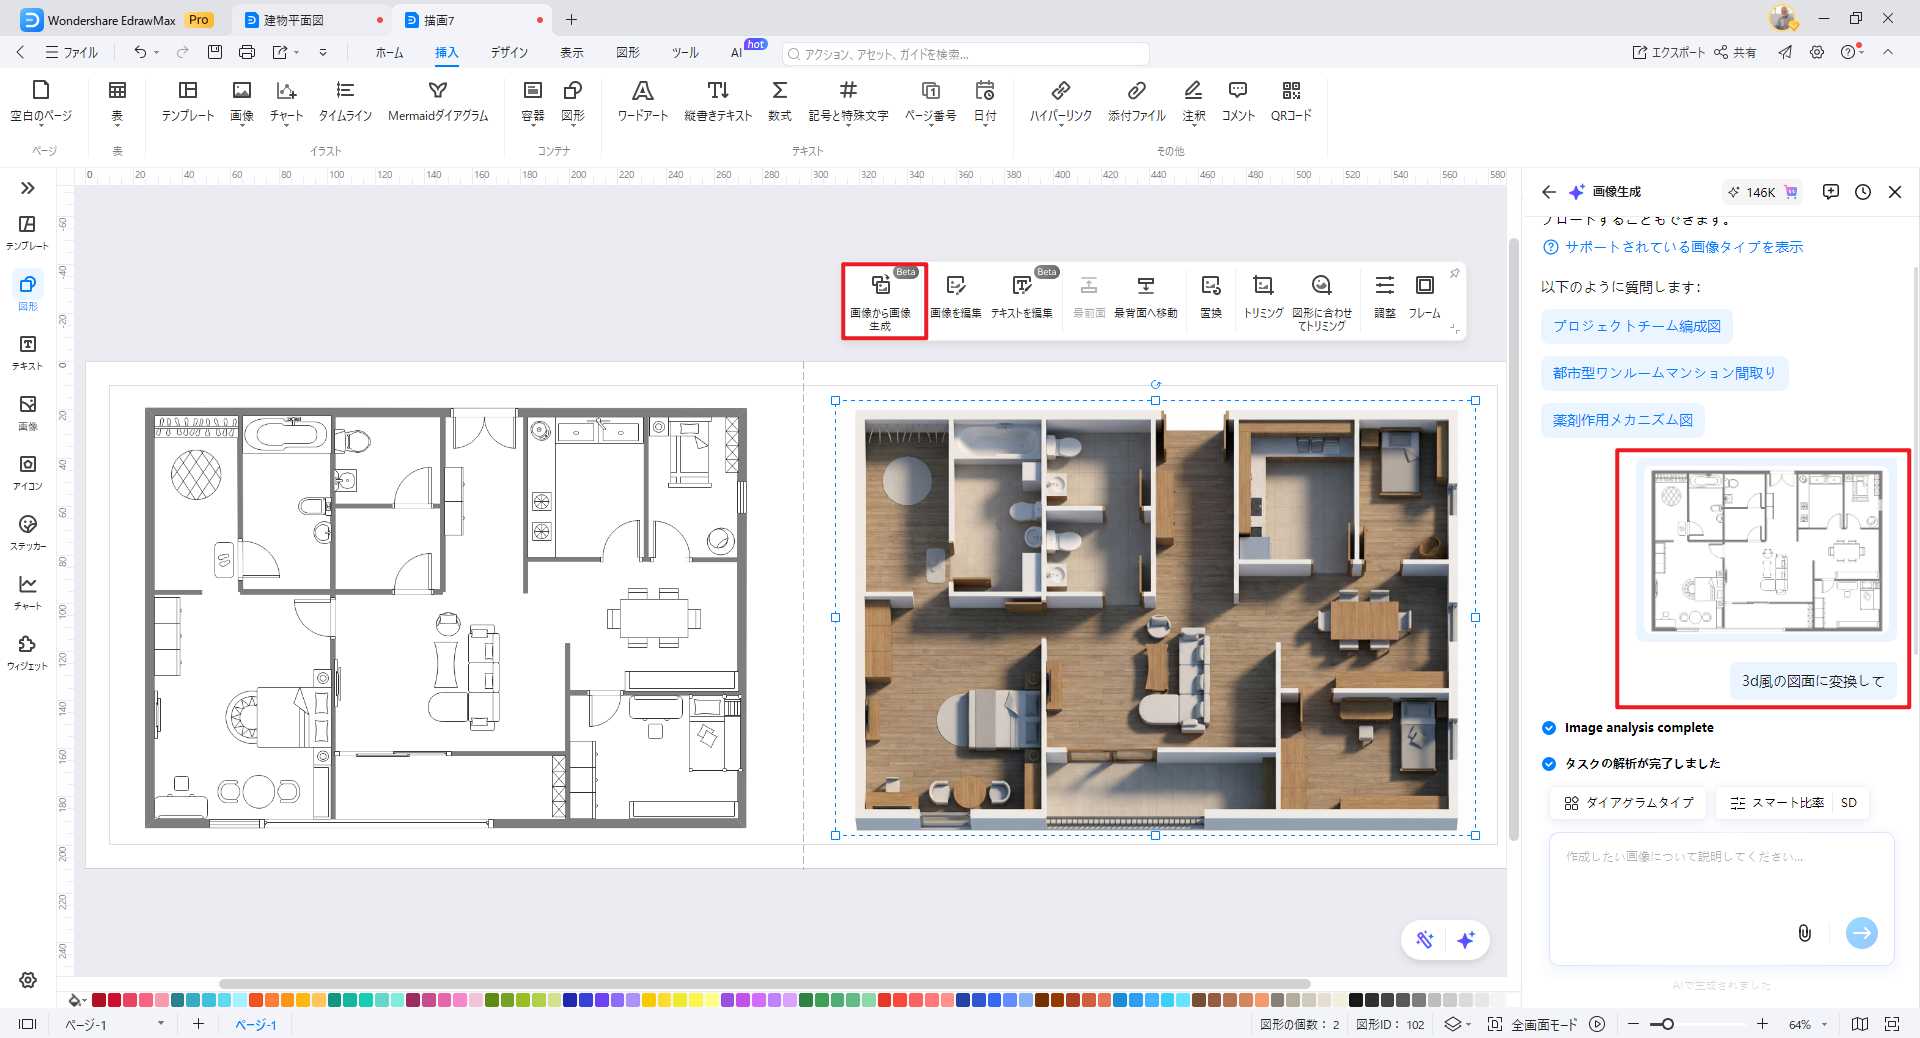Select the crop (トリミング) tool
The image size is (1920, 1038).
(x=1262, y=296)
